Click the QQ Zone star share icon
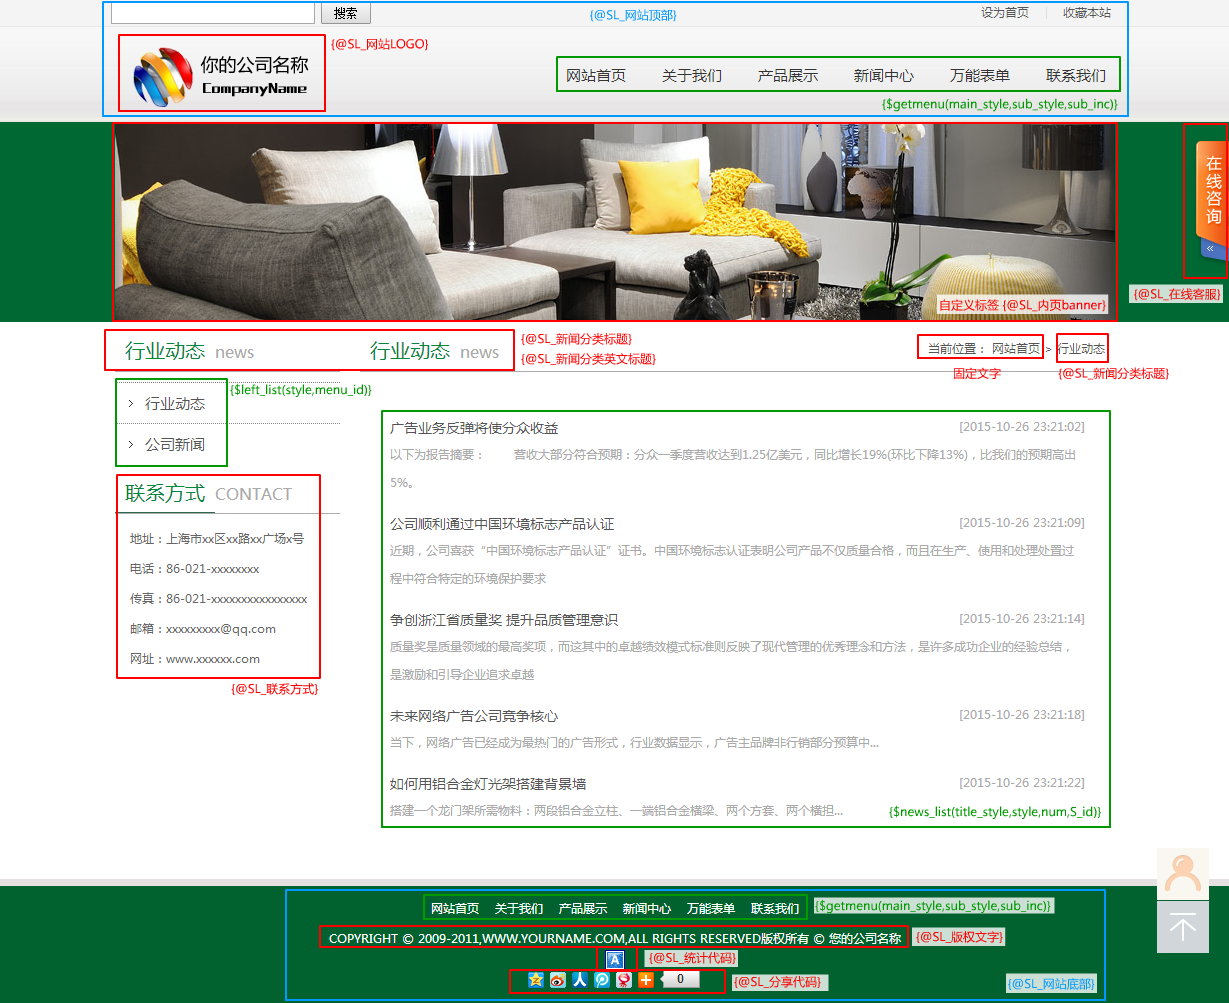The height and width of the screenshot is (1003, 1229). tap(536, 980)
